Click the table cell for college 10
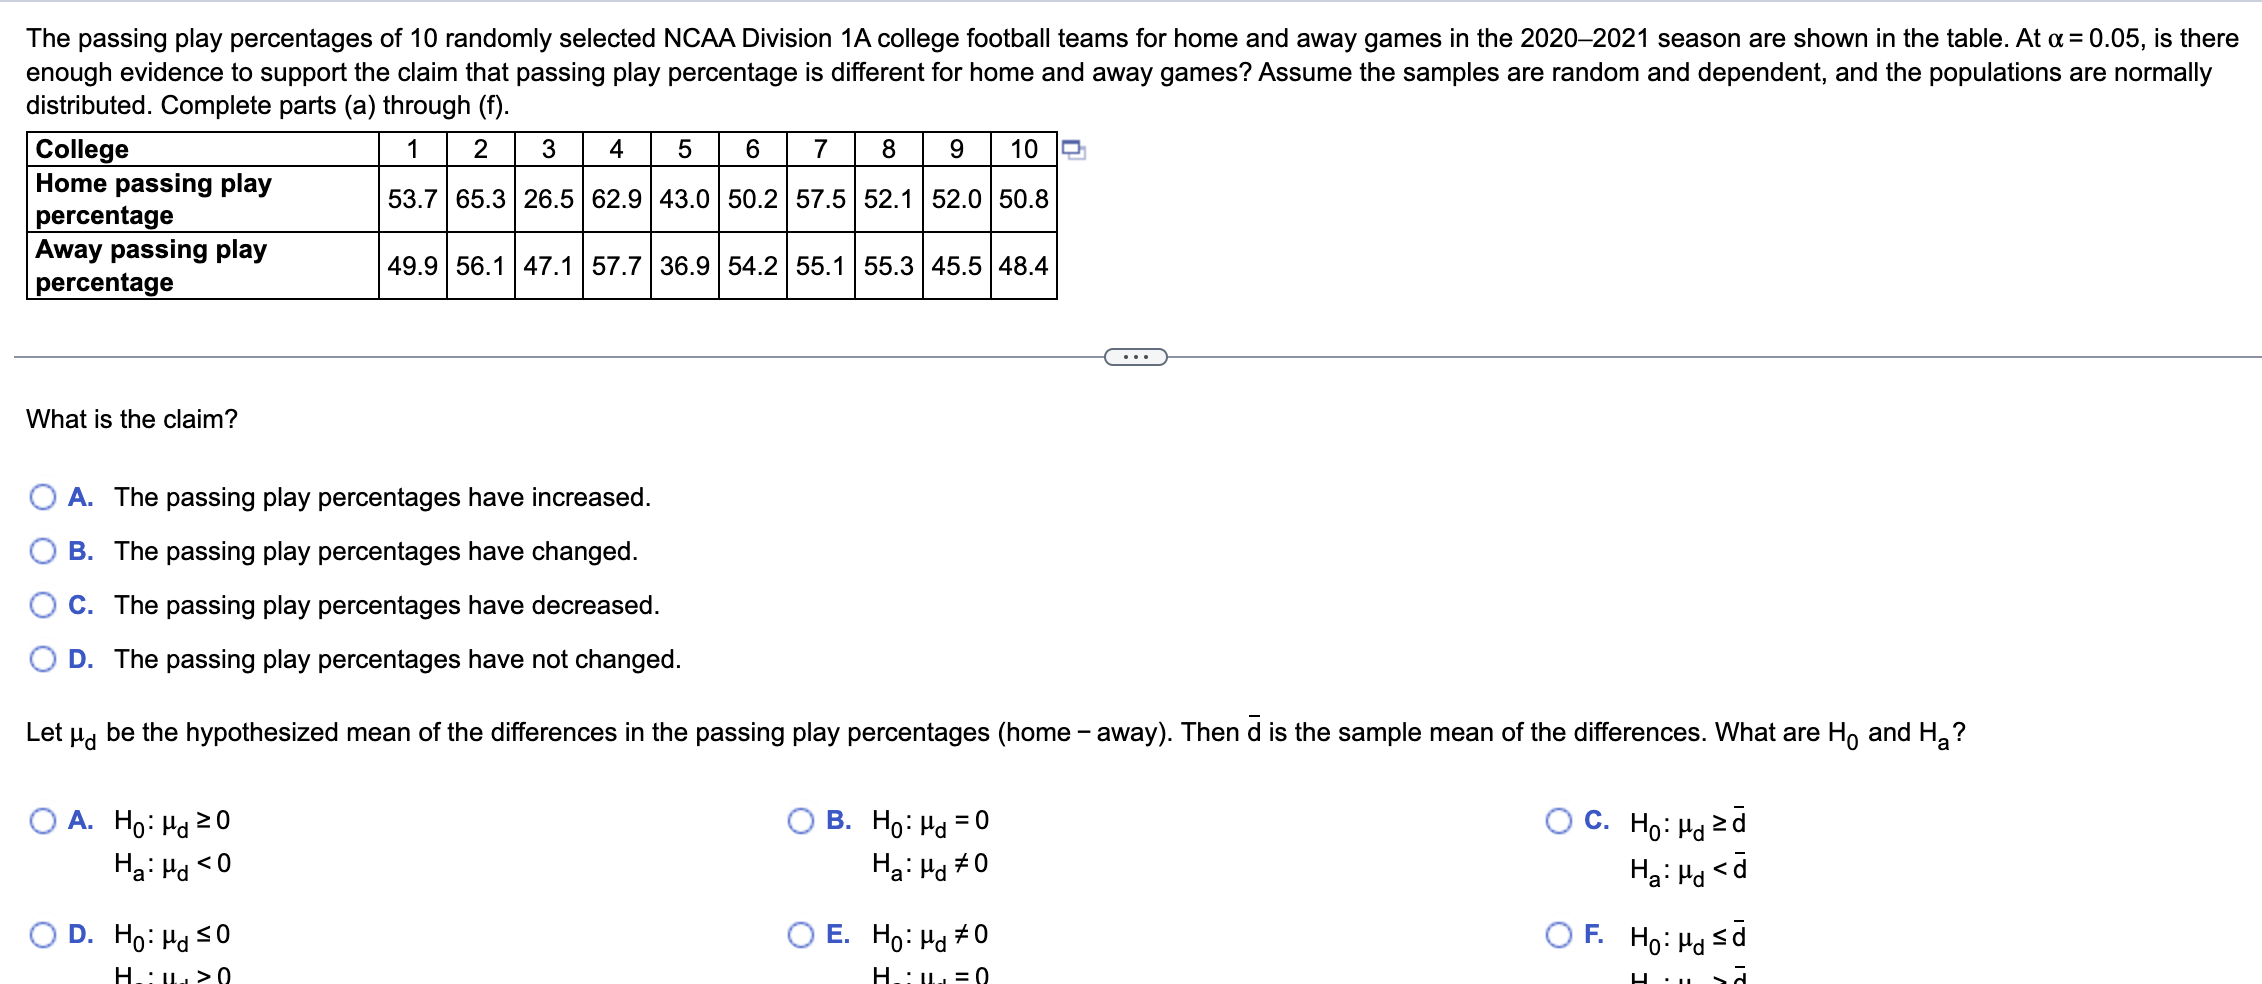The width and height of the screenshot is (2262, 984). pyautogui.click(x=1023, y=150)
